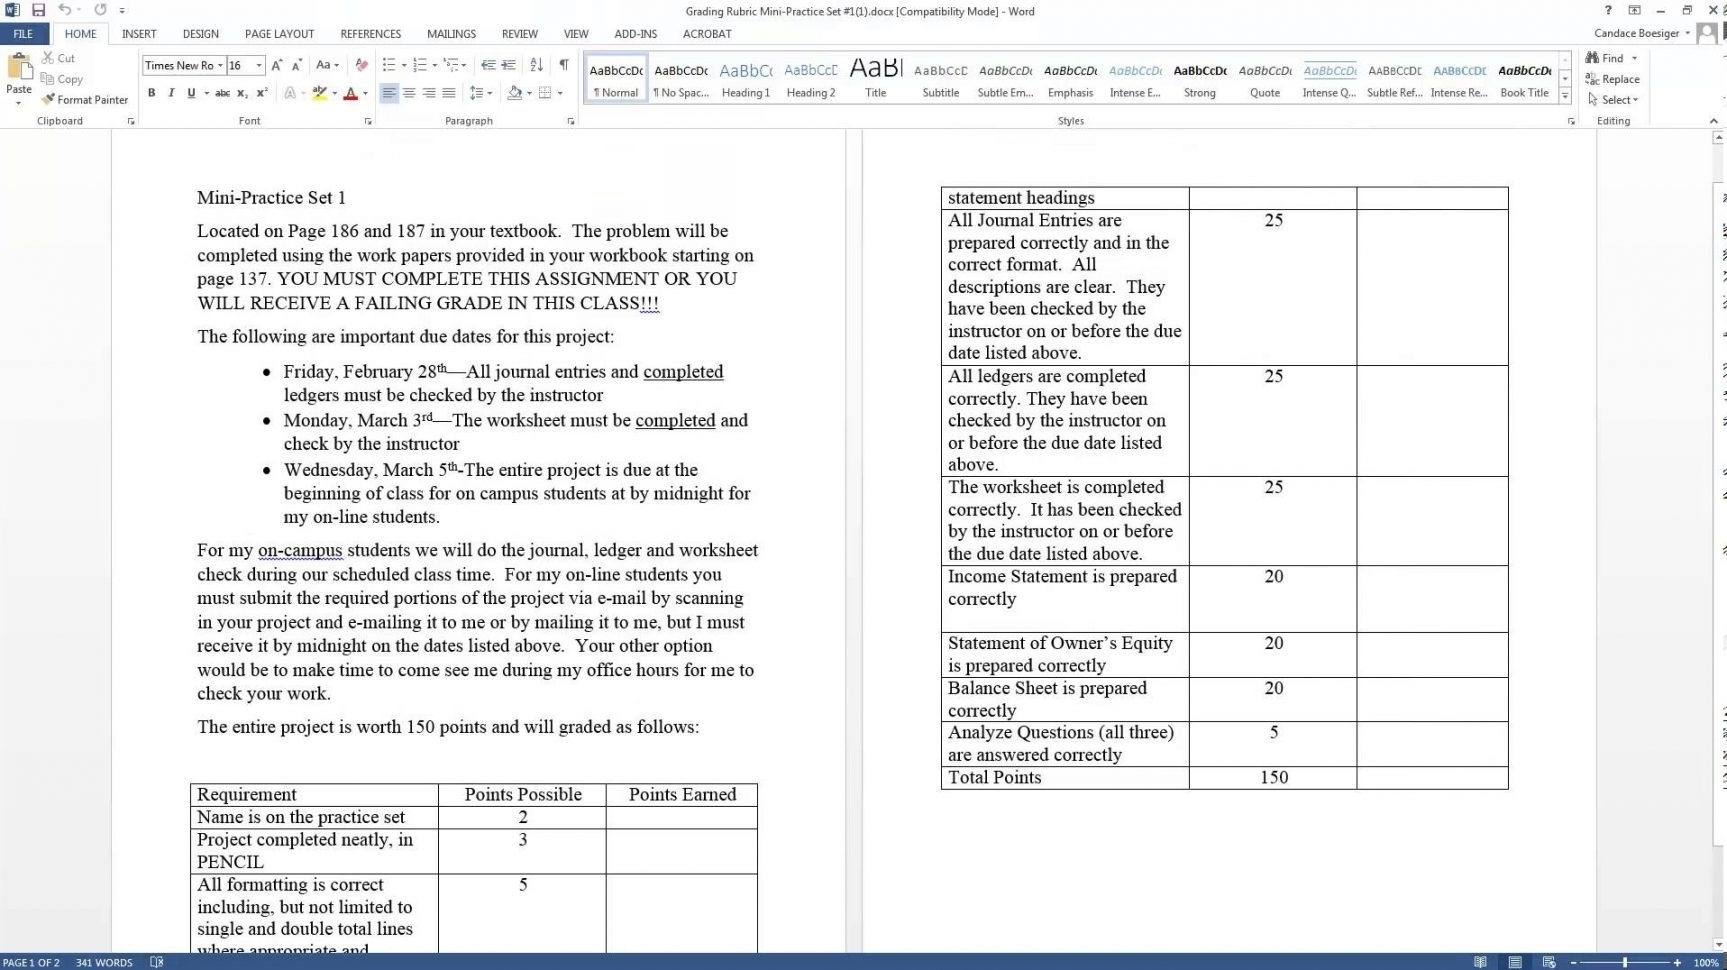Apply bold formatting to text

pyautogui.click(x=151, y=93)
